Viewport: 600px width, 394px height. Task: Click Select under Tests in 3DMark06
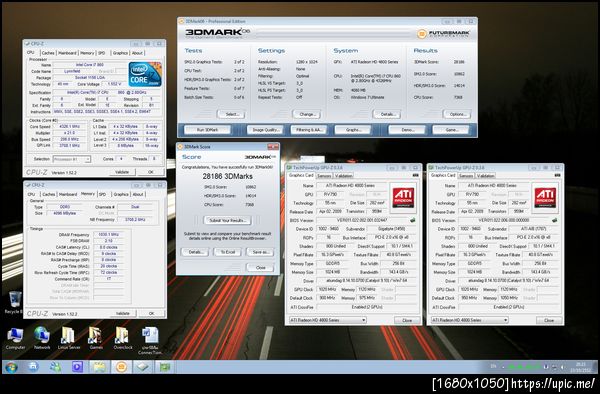tap(231, 114)
